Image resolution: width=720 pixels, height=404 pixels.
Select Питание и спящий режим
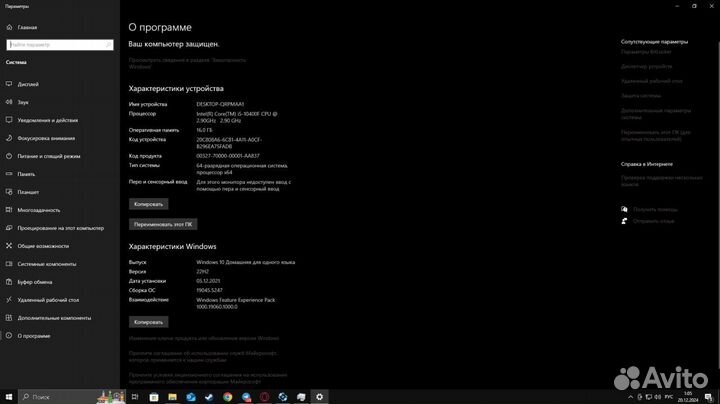(49, 156)
